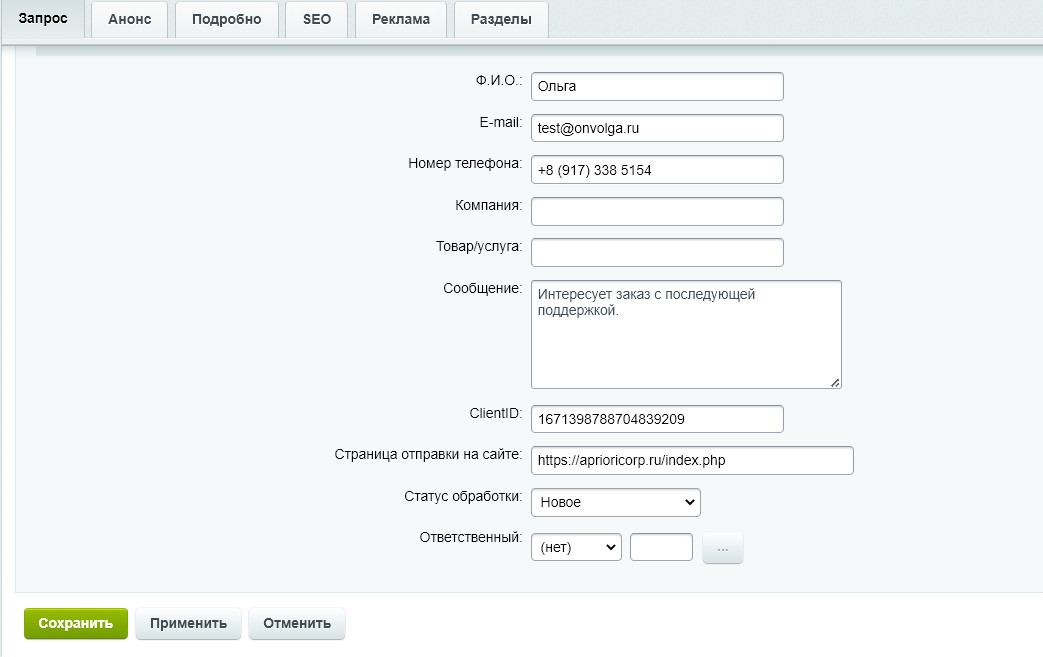Image resolution: width=1043 pixels, height=657 pixels.
Task: Open the Статус обработки dropdown
Action: pos(616,502)
